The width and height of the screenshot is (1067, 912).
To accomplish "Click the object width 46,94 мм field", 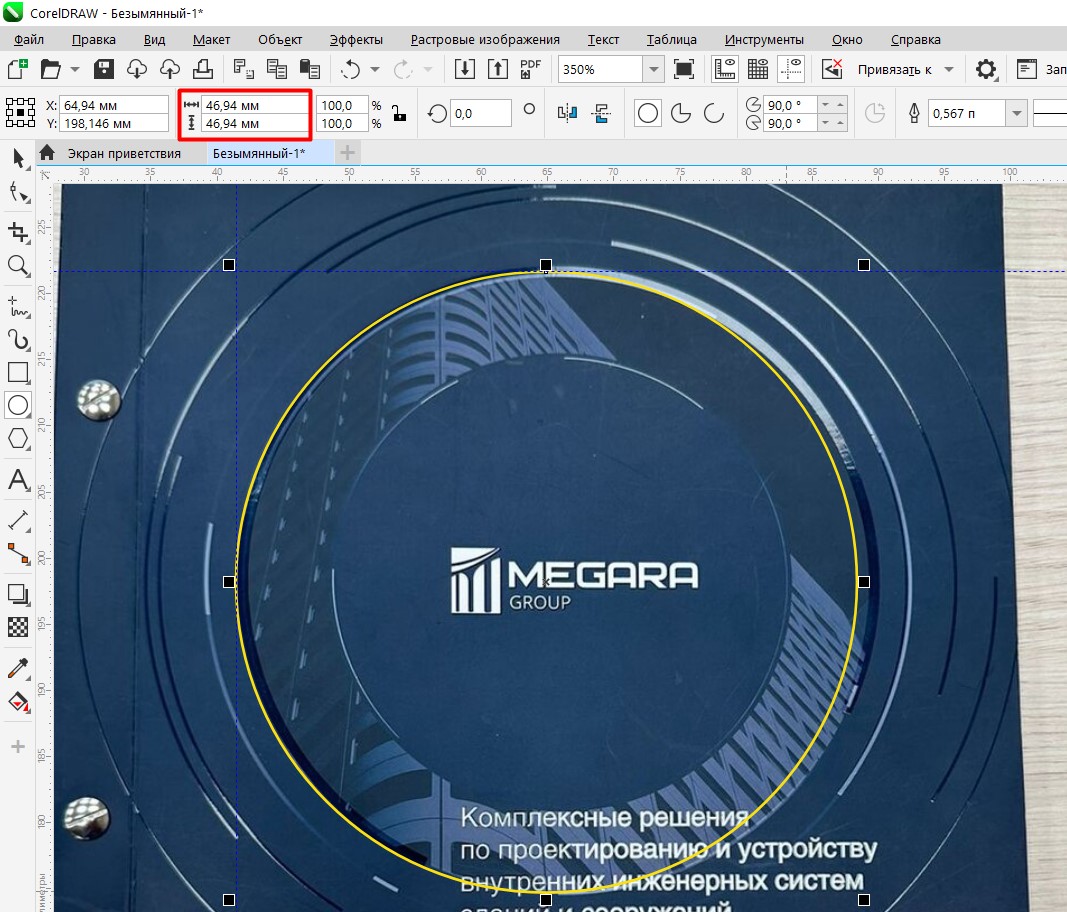I will tap(255, 105).
